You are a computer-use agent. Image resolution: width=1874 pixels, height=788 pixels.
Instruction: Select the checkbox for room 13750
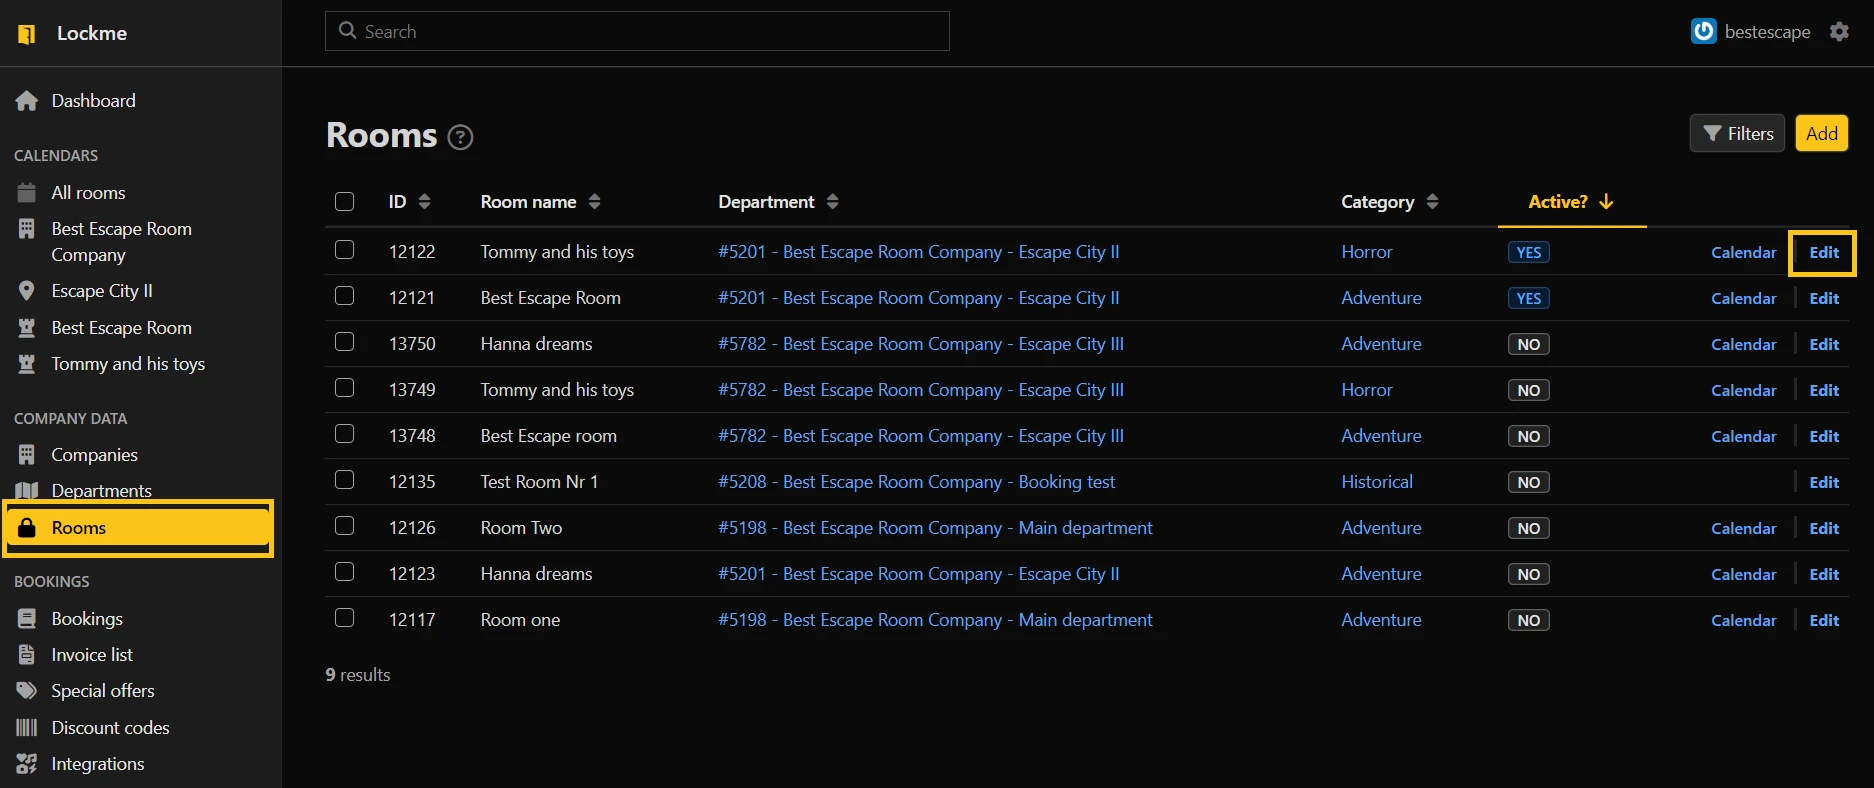pos(345,342)
